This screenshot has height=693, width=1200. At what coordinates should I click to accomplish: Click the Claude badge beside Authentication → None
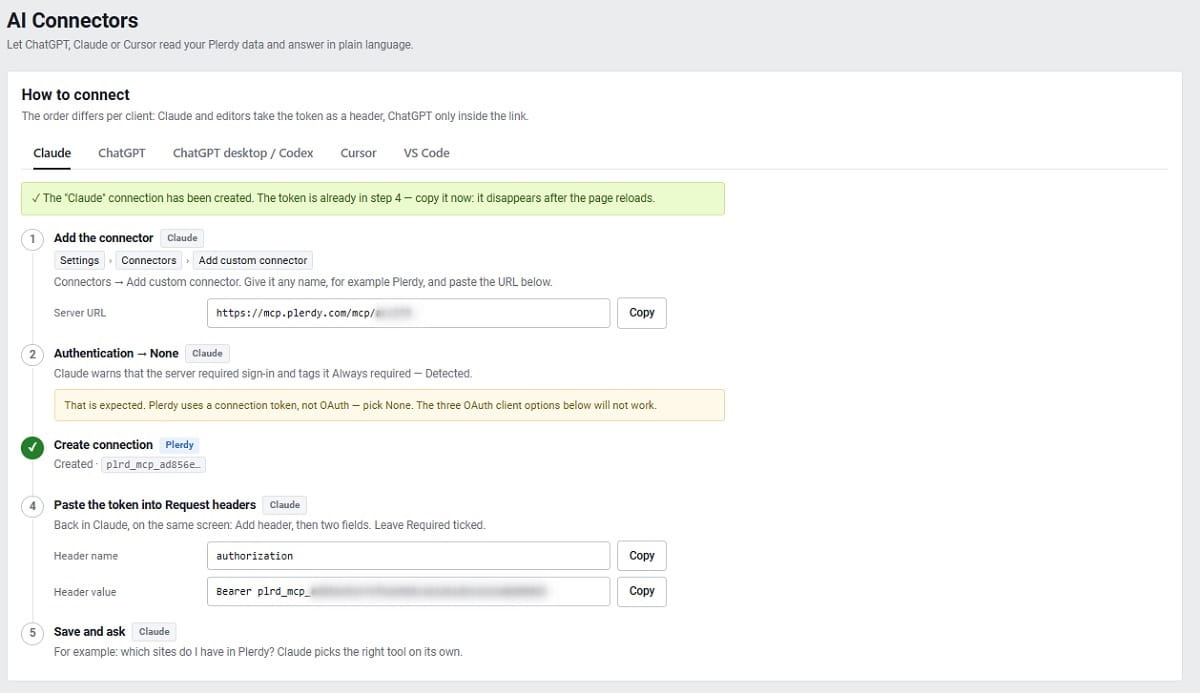pos(207,353)
